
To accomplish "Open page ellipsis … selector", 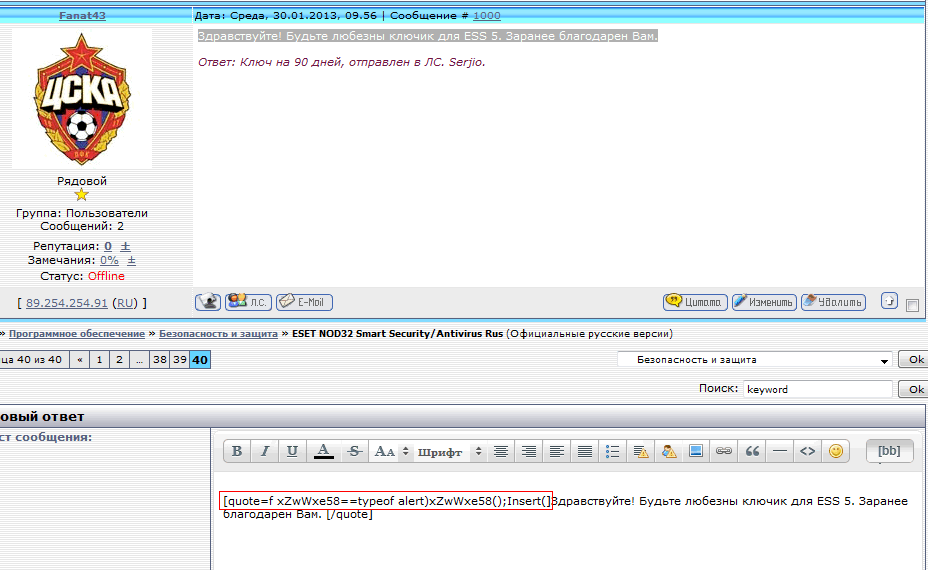I will 140,359.
